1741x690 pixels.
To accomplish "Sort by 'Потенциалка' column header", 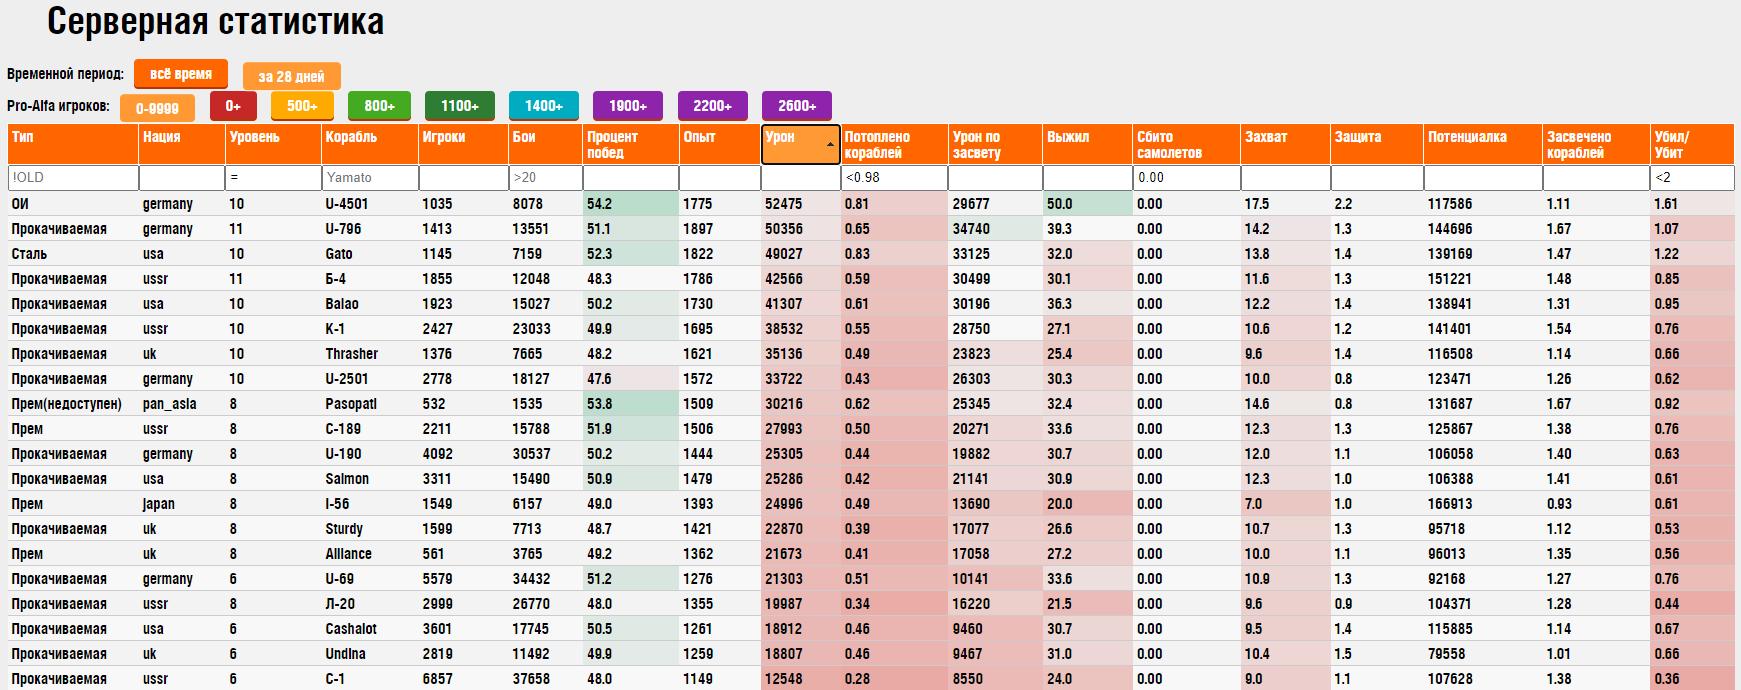I will (1483, 144).
